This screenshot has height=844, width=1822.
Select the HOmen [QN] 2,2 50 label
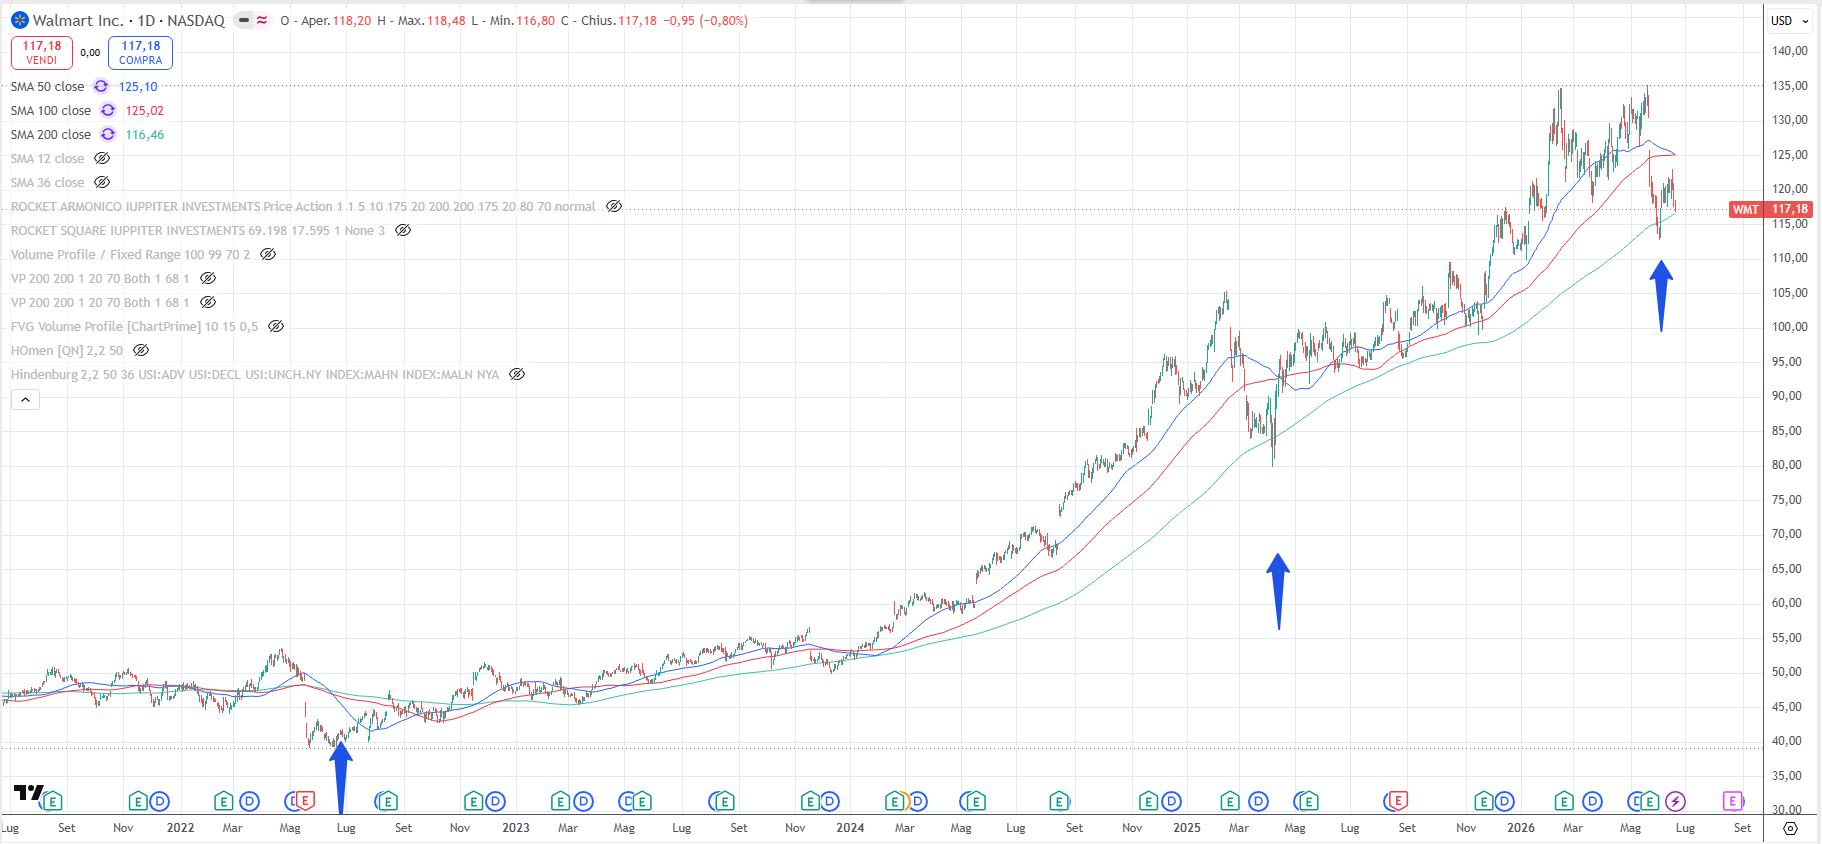click(x=67, y=350)
